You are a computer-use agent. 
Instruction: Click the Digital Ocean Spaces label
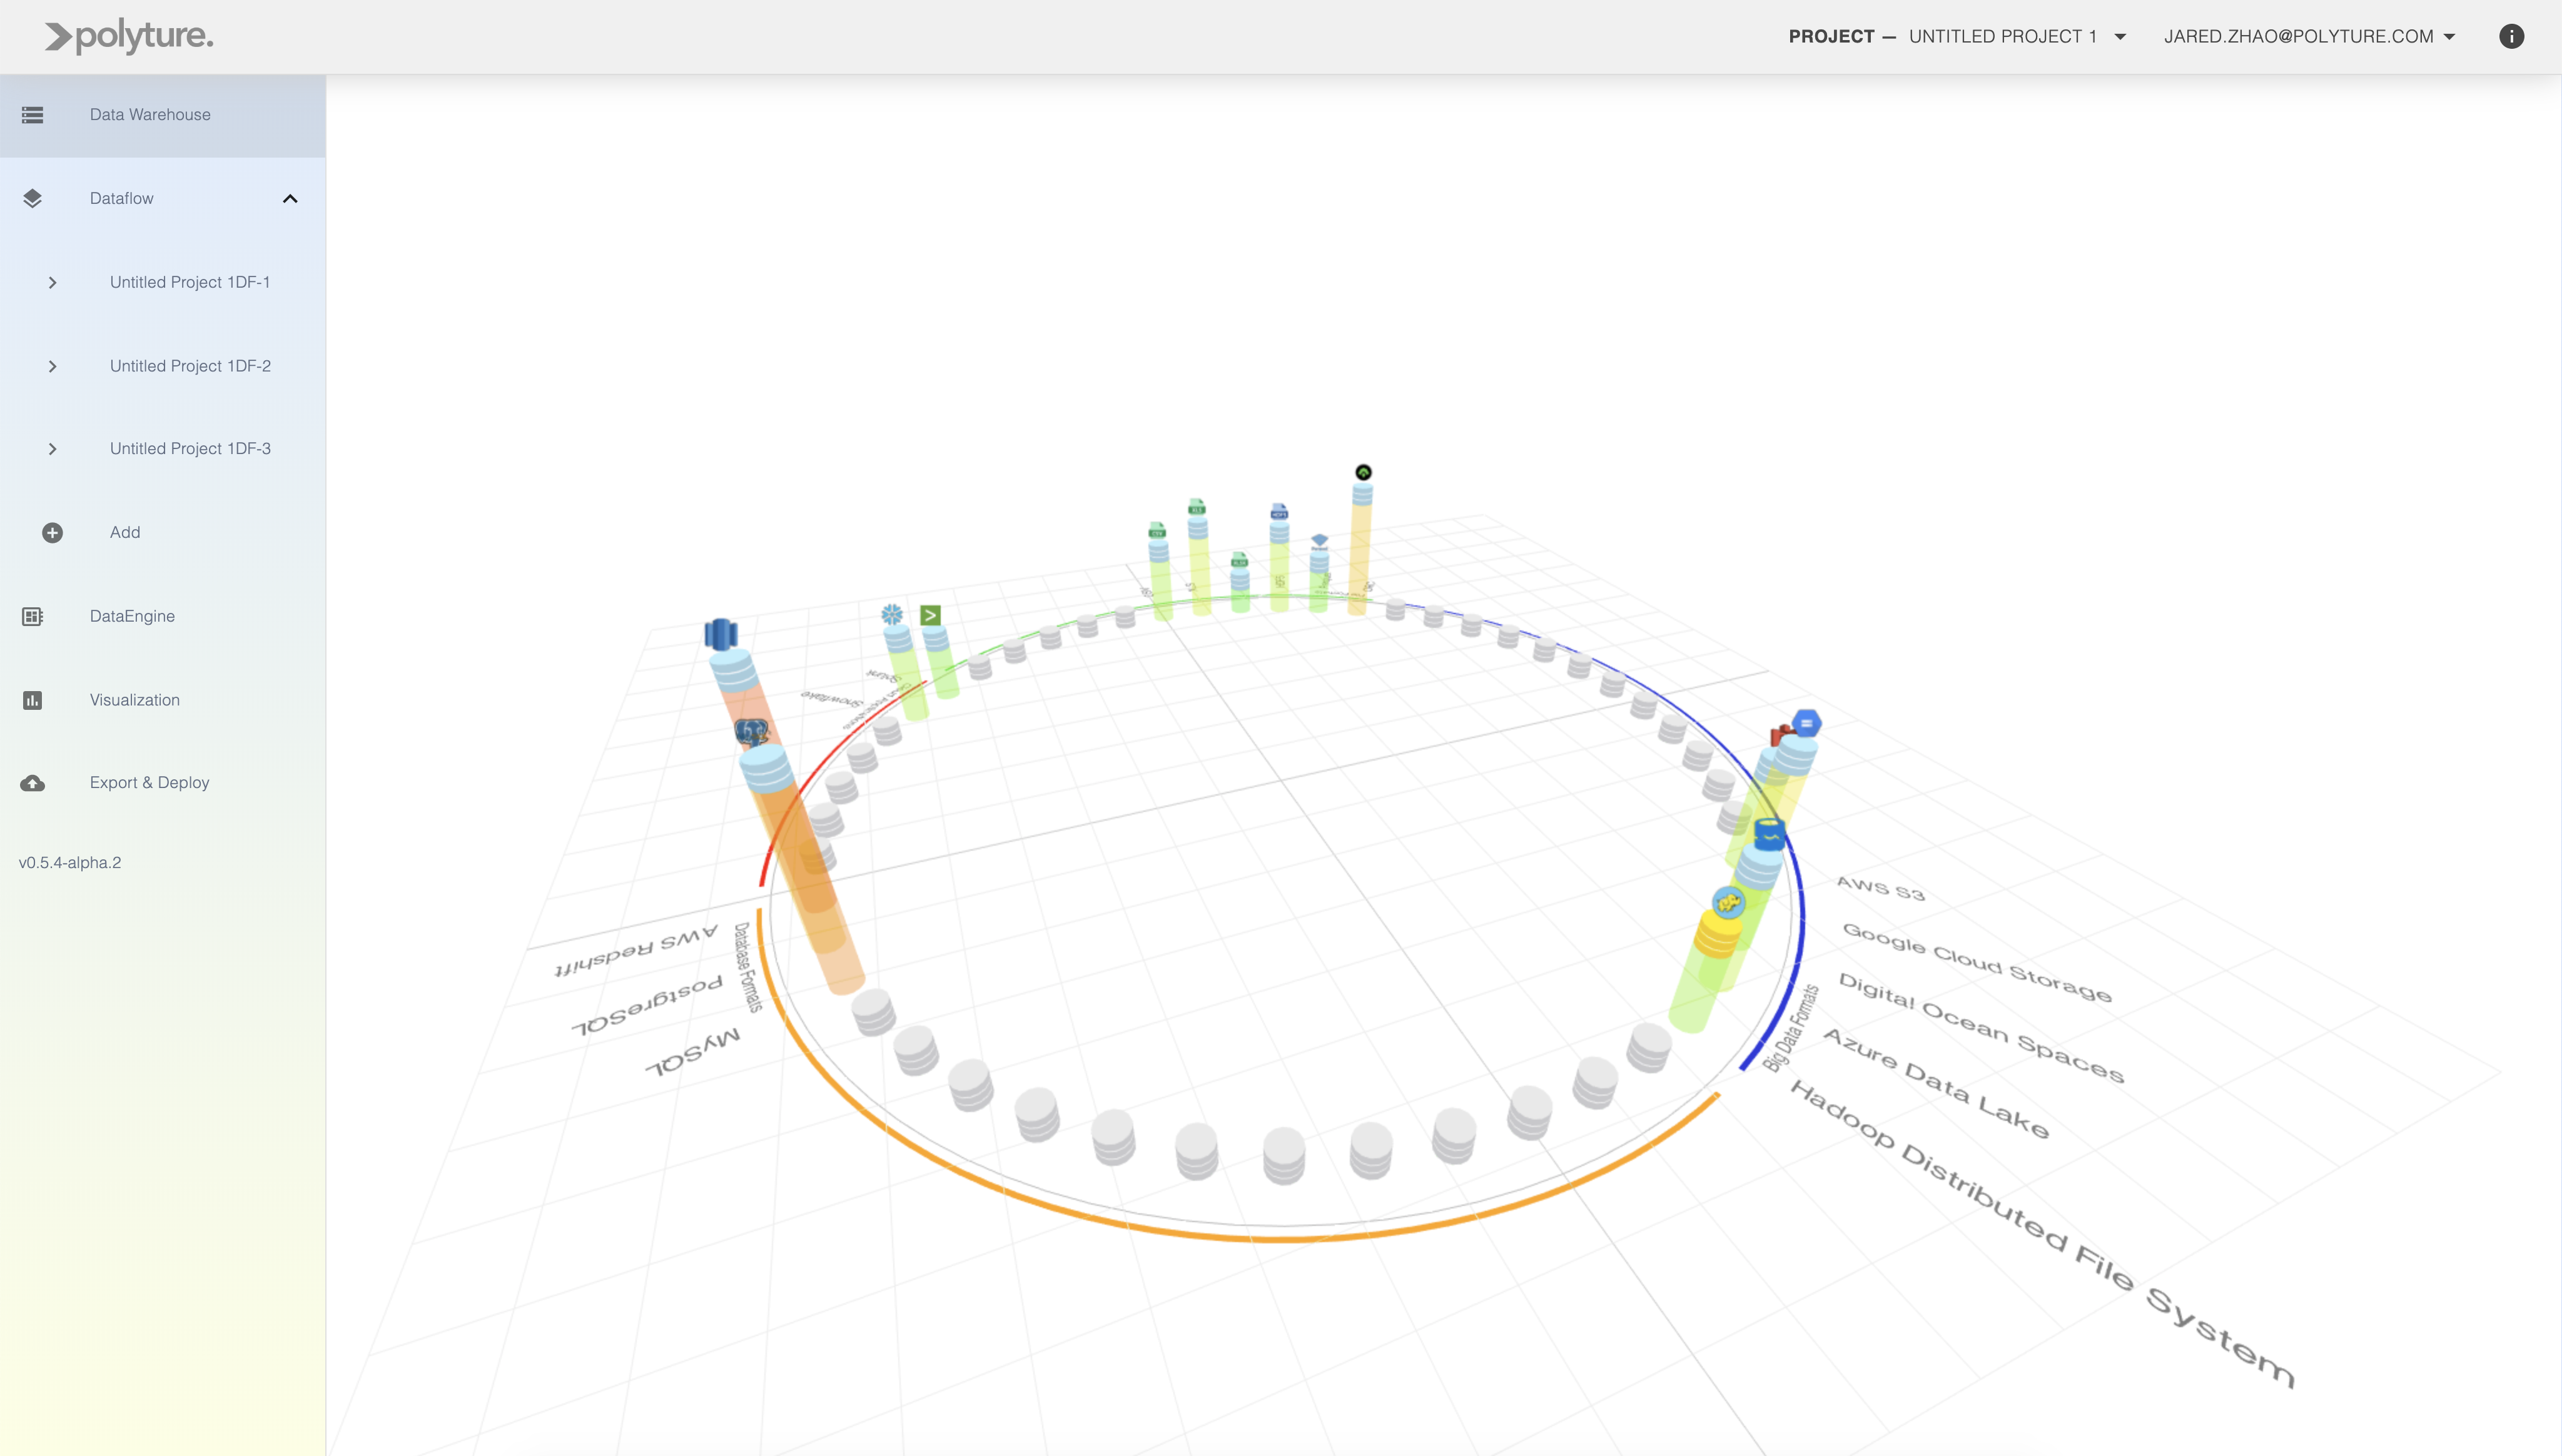click(1981, 1028)
